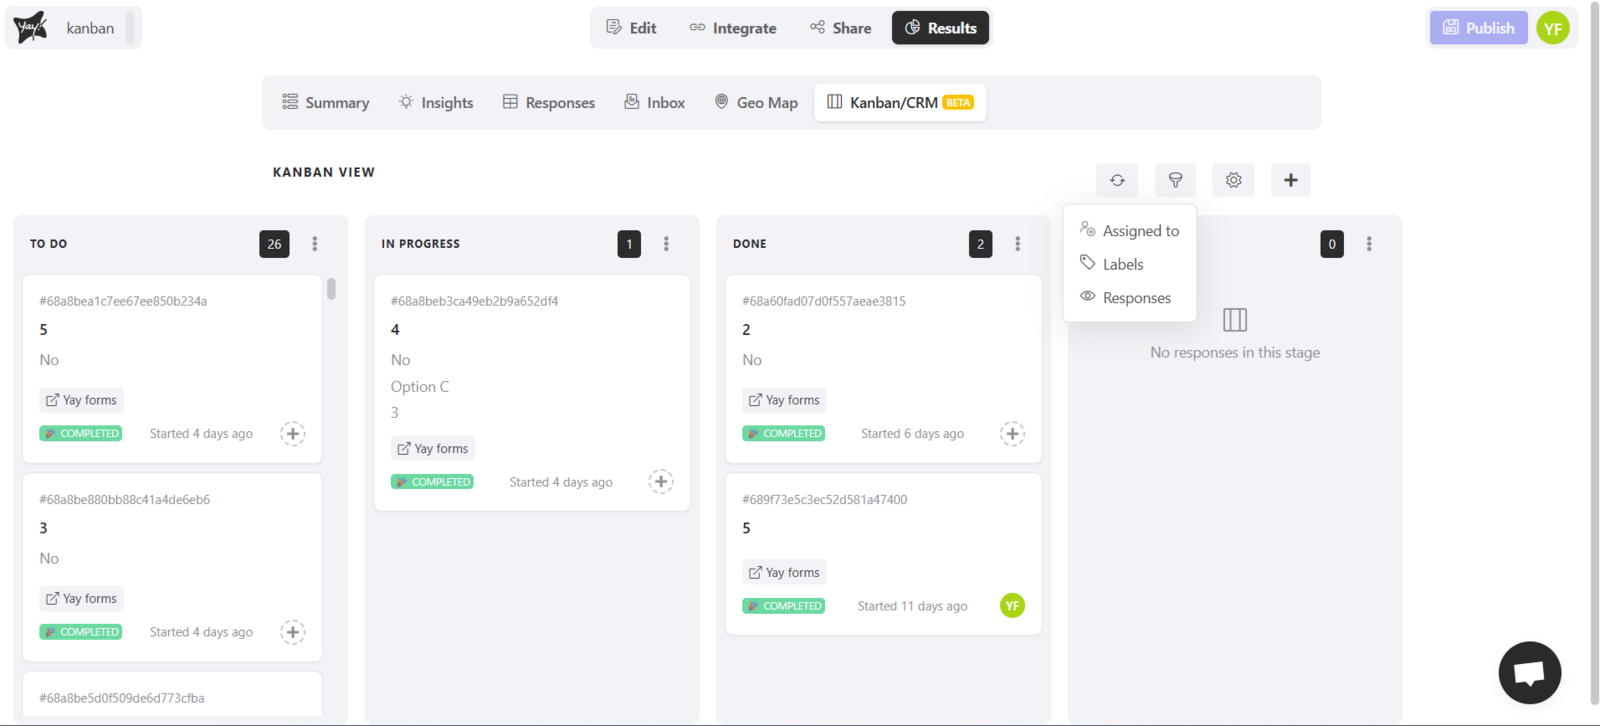Screen dimensions: 1600x726
Task: Click assign plus icon on In Progress card
Action: pos(660,482)
